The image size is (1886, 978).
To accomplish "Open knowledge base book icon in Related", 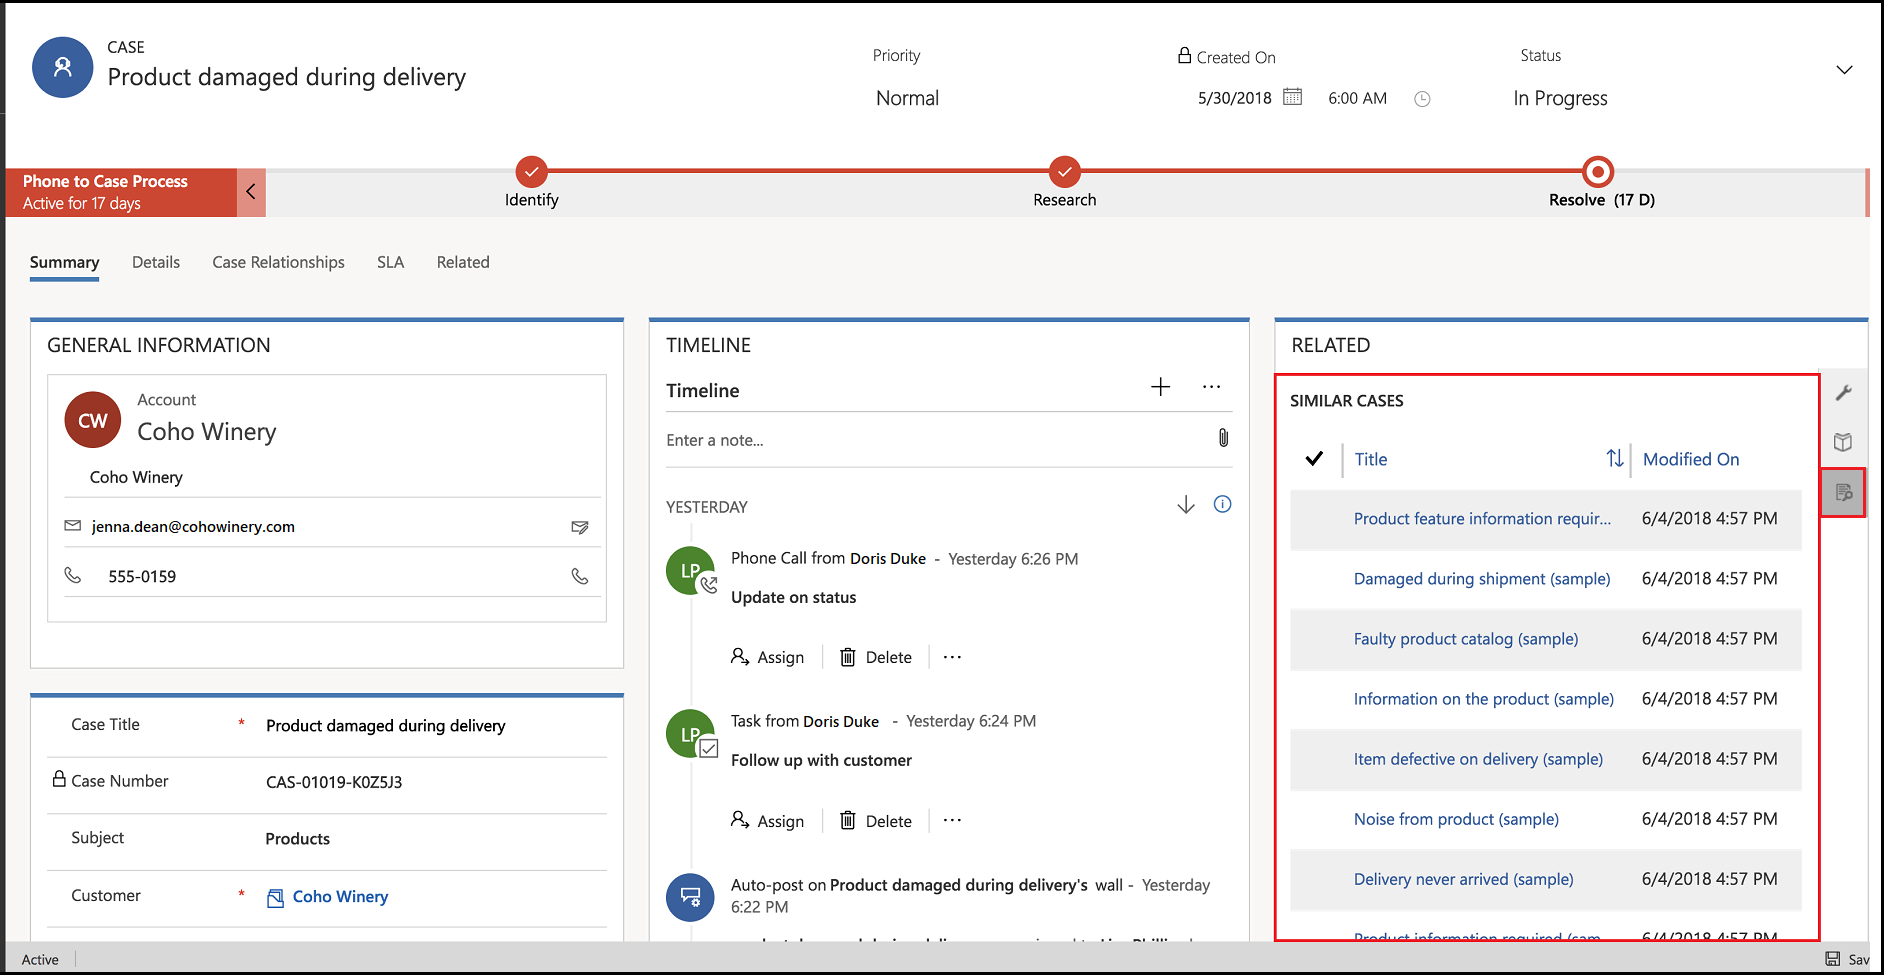I will pos(1844,442).
